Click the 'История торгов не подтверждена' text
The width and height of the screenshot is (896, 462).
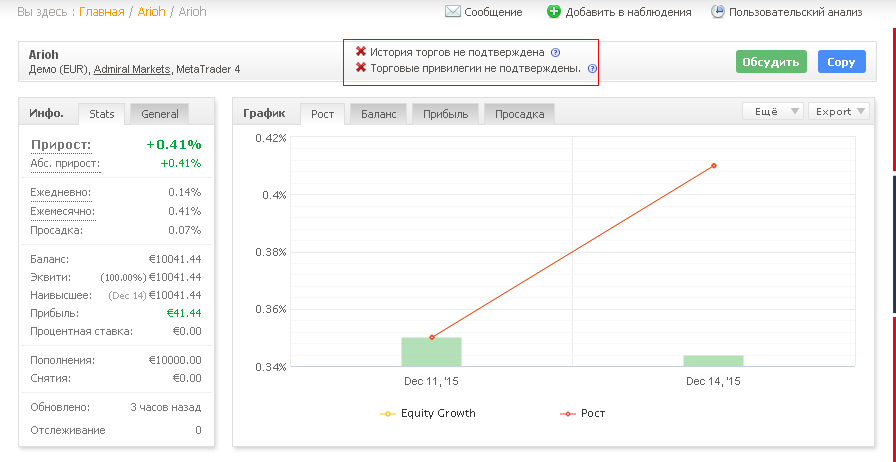(457, 53)
